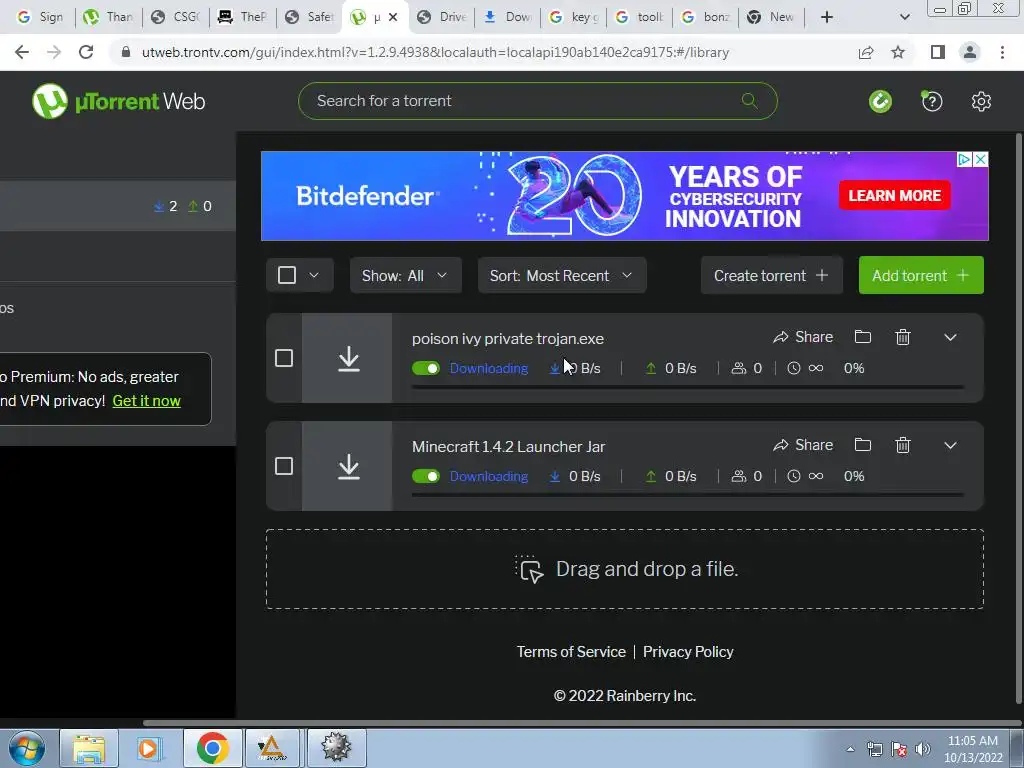This screenshot has height=768, width=1024.
Task: Click the share page icon in address bar
Action: click(x=866, y=52)
